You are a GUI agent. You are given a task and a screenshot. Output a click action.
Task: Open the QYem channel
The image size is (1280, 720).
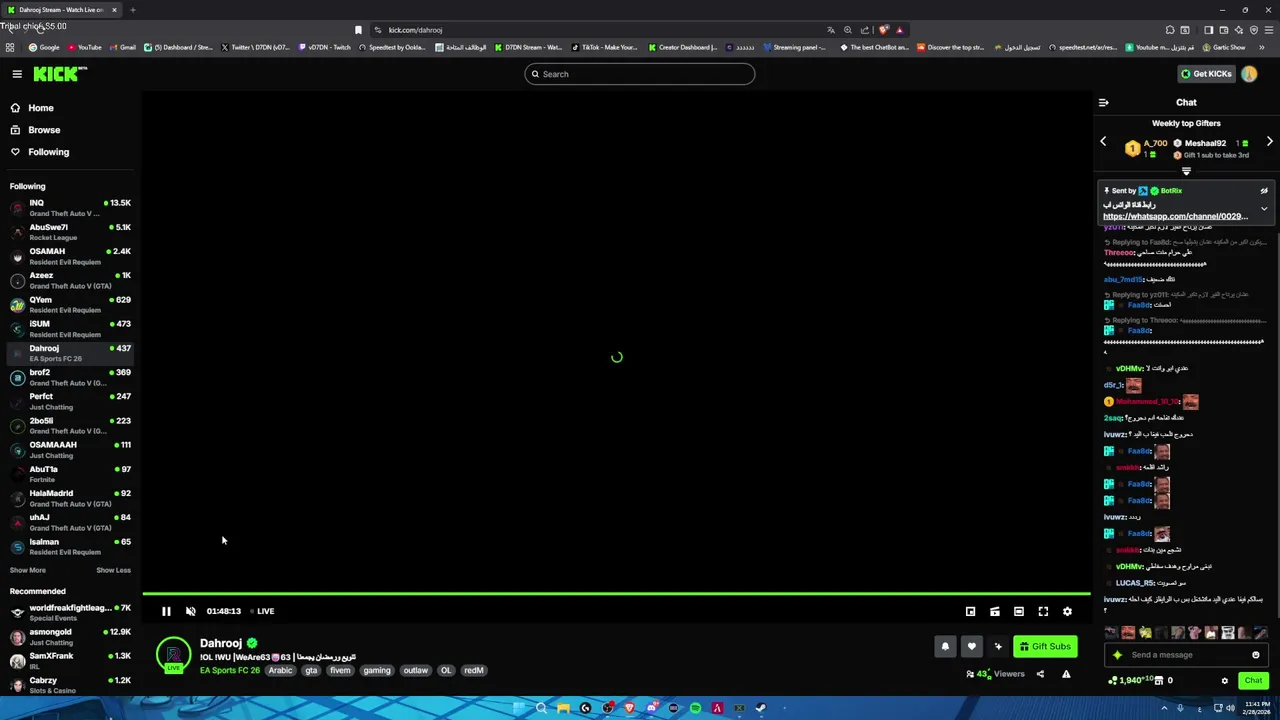point(70,305)
